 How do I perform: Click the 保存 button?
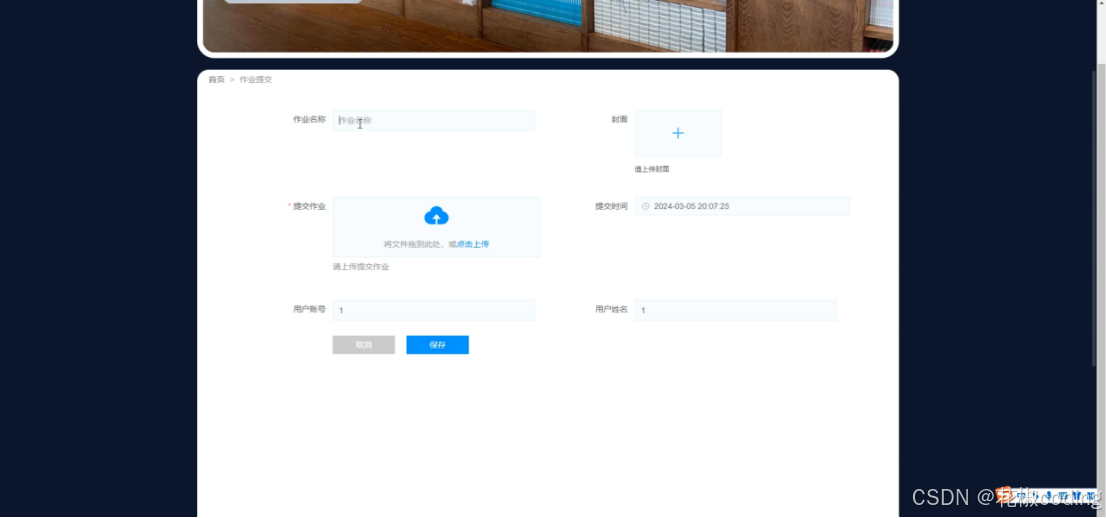click(437, 345)
